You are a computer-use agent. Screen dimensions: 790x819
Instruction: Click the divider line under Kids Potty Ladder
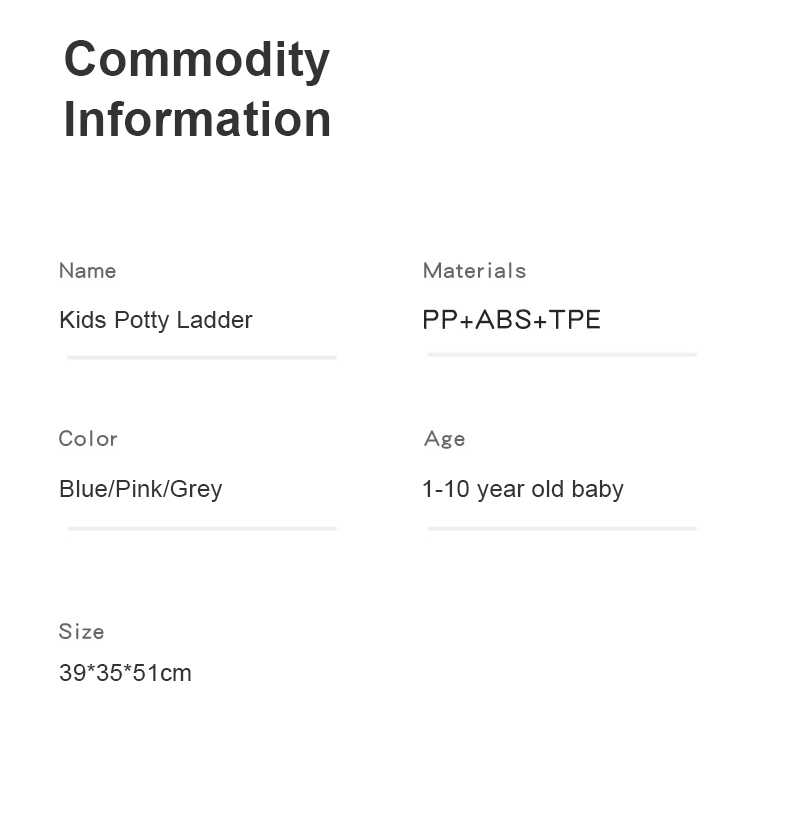(x=202, y=356)
